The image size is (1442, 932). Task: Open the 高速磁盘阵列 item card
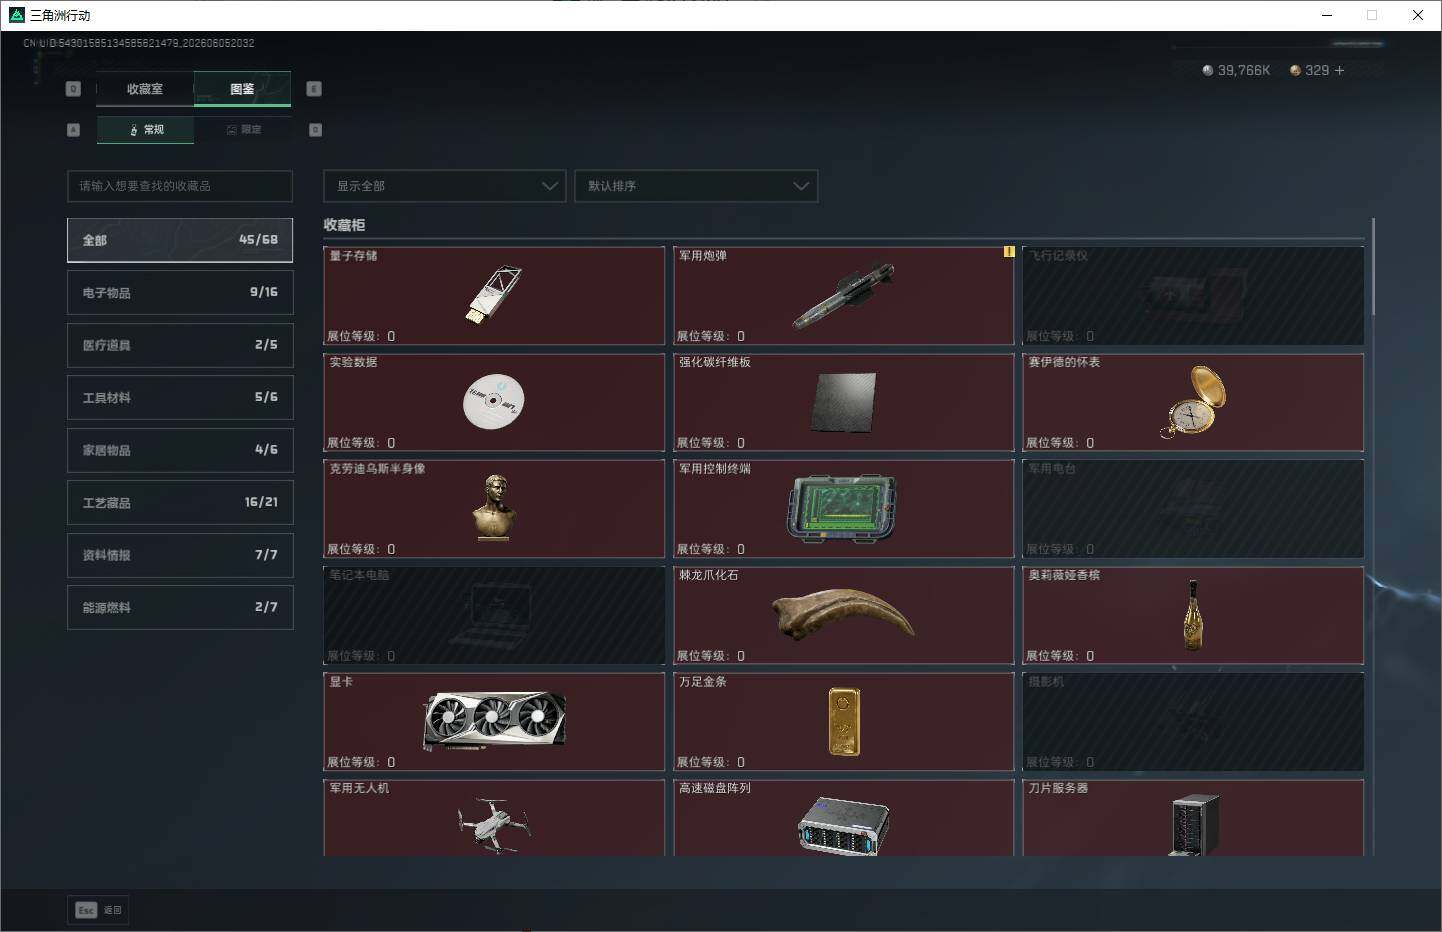pos(844,818)
